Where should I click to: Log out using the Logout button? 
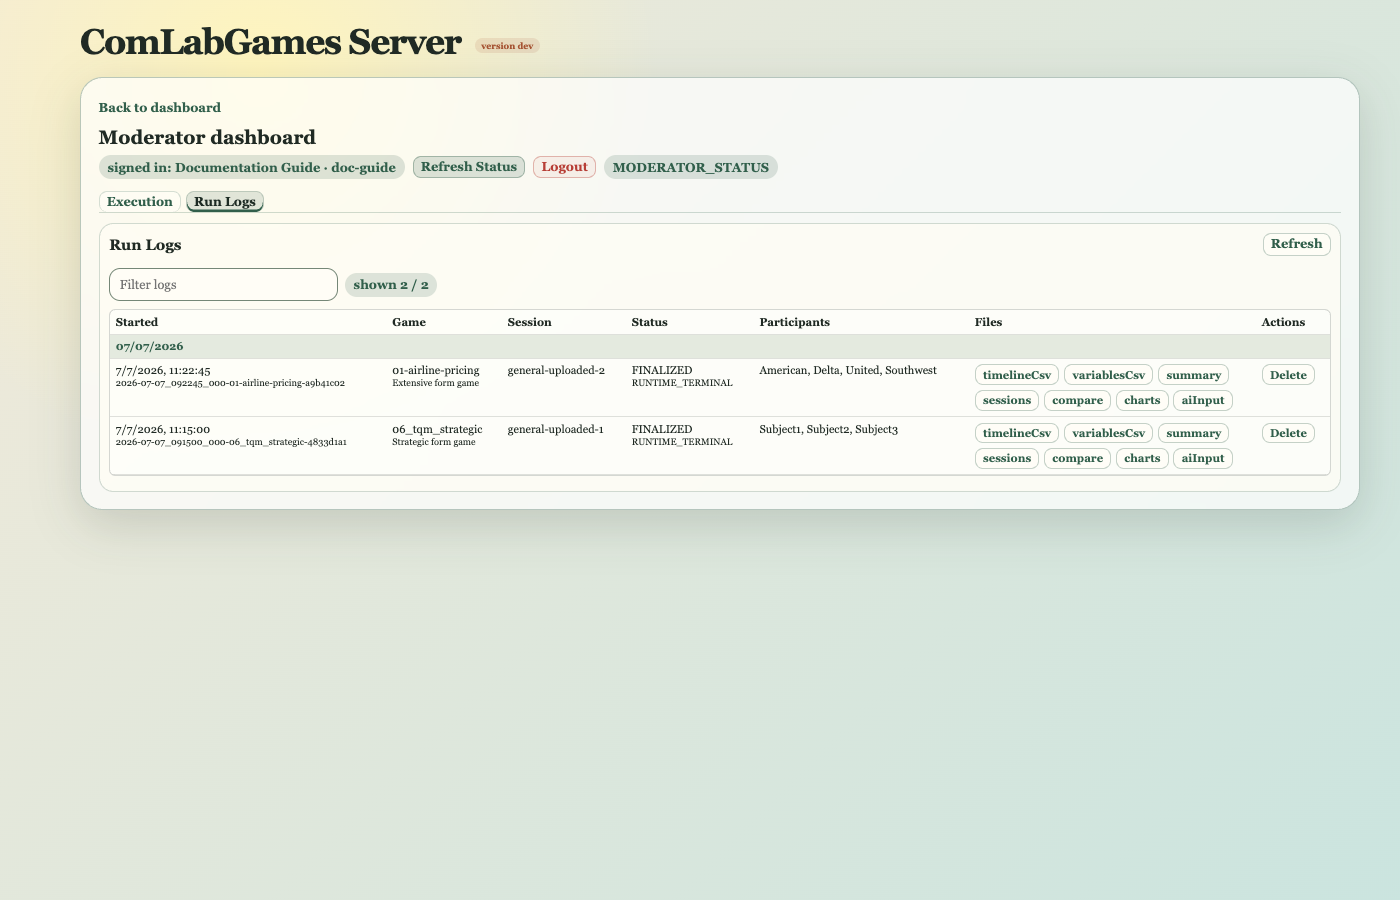pos(564,167)
